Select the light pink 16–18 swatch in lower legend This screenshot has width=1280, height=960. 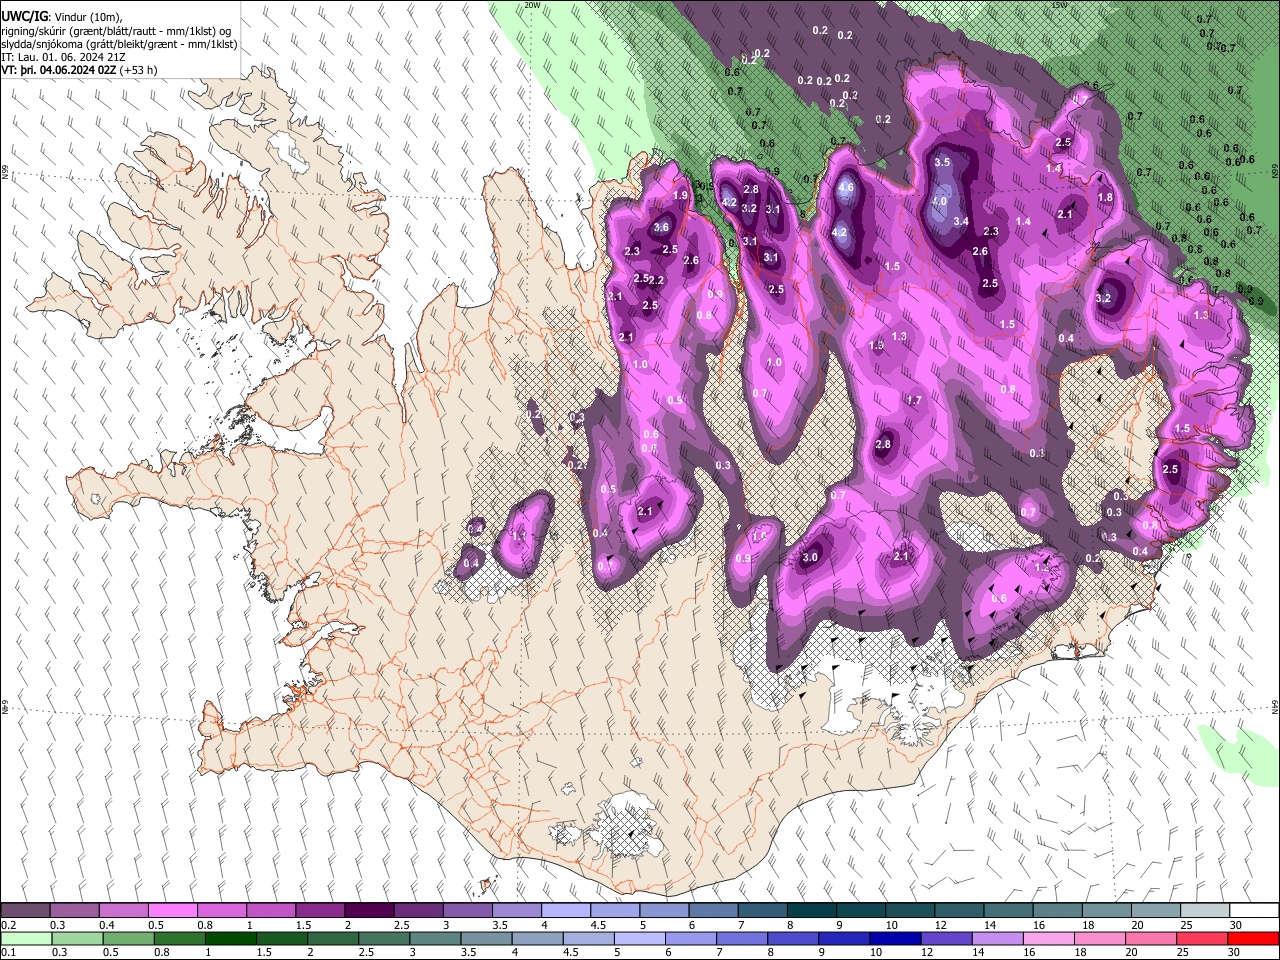click(x=1049, y=939)
